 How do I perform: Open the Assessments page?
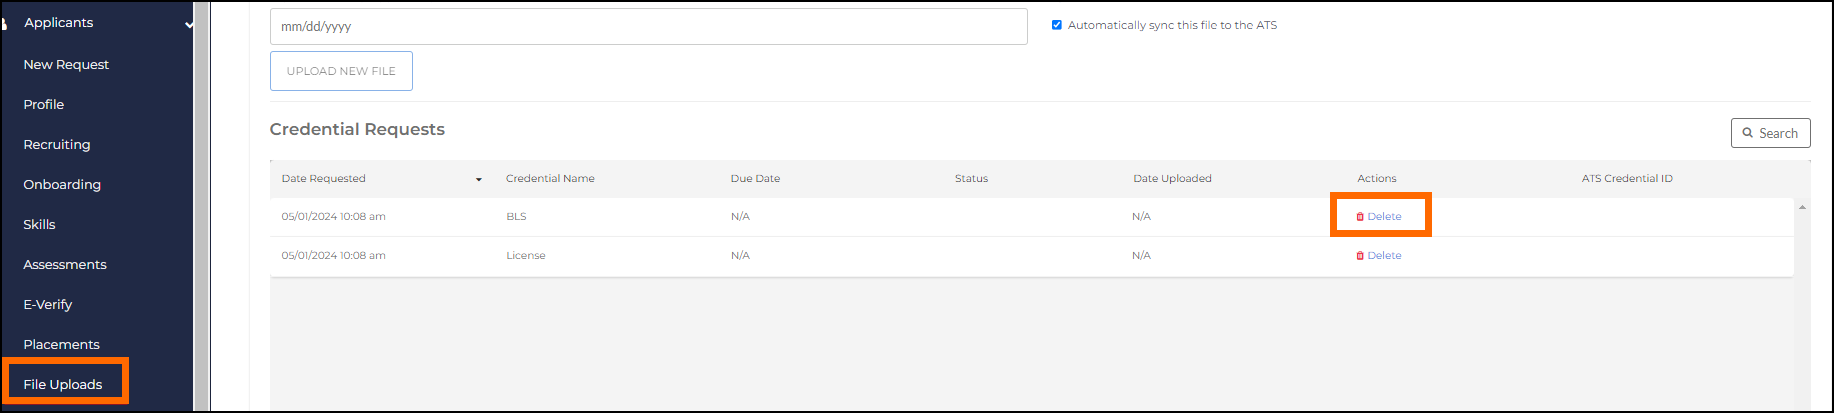pyautogui.click(x=65, y=264)
